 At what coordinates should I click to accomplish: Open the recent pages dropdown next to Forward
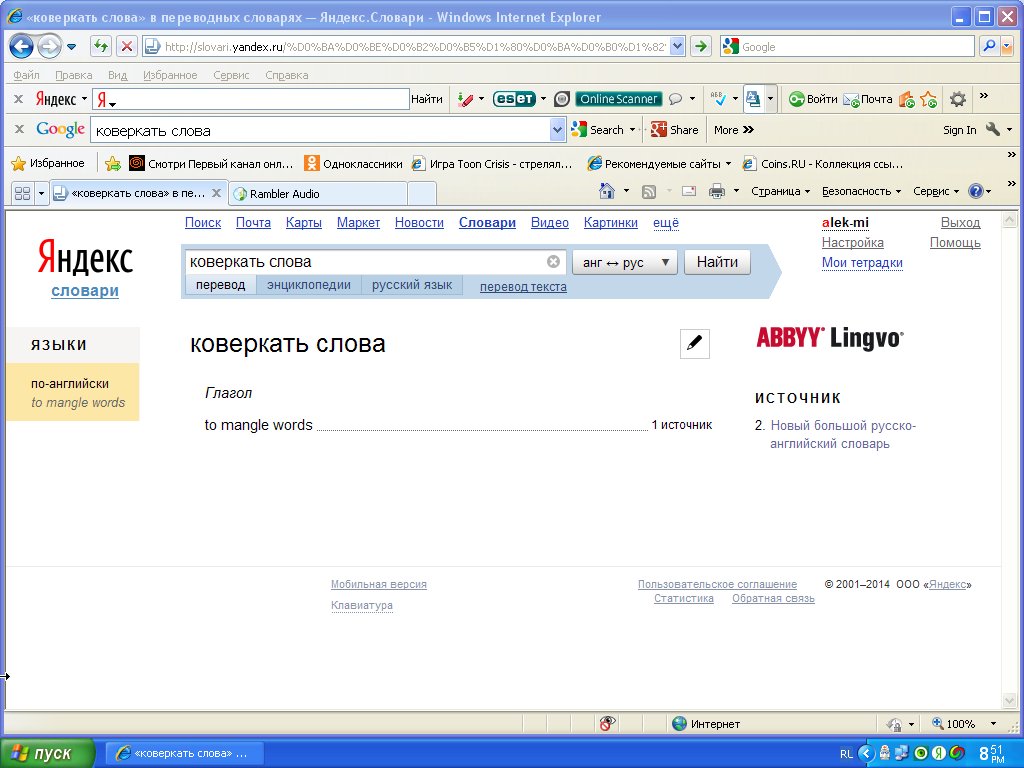[x=71, y=46]
